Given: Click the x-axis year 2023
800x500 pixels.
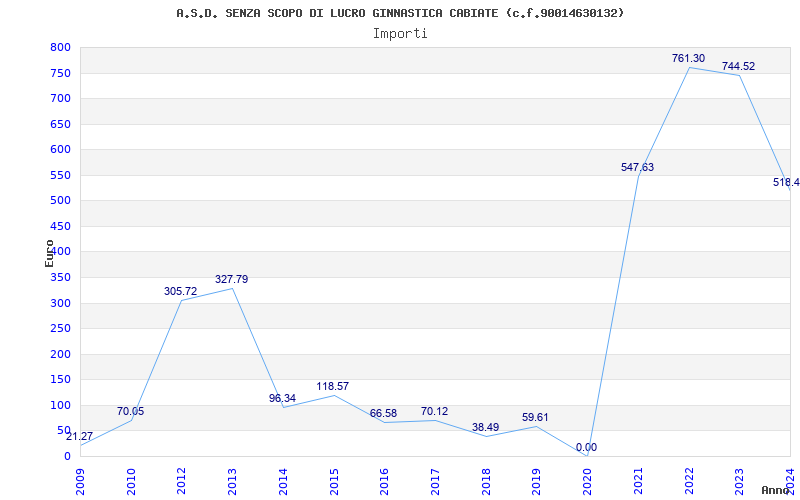Looking at the screenshot, I should [x=739, y=482].
